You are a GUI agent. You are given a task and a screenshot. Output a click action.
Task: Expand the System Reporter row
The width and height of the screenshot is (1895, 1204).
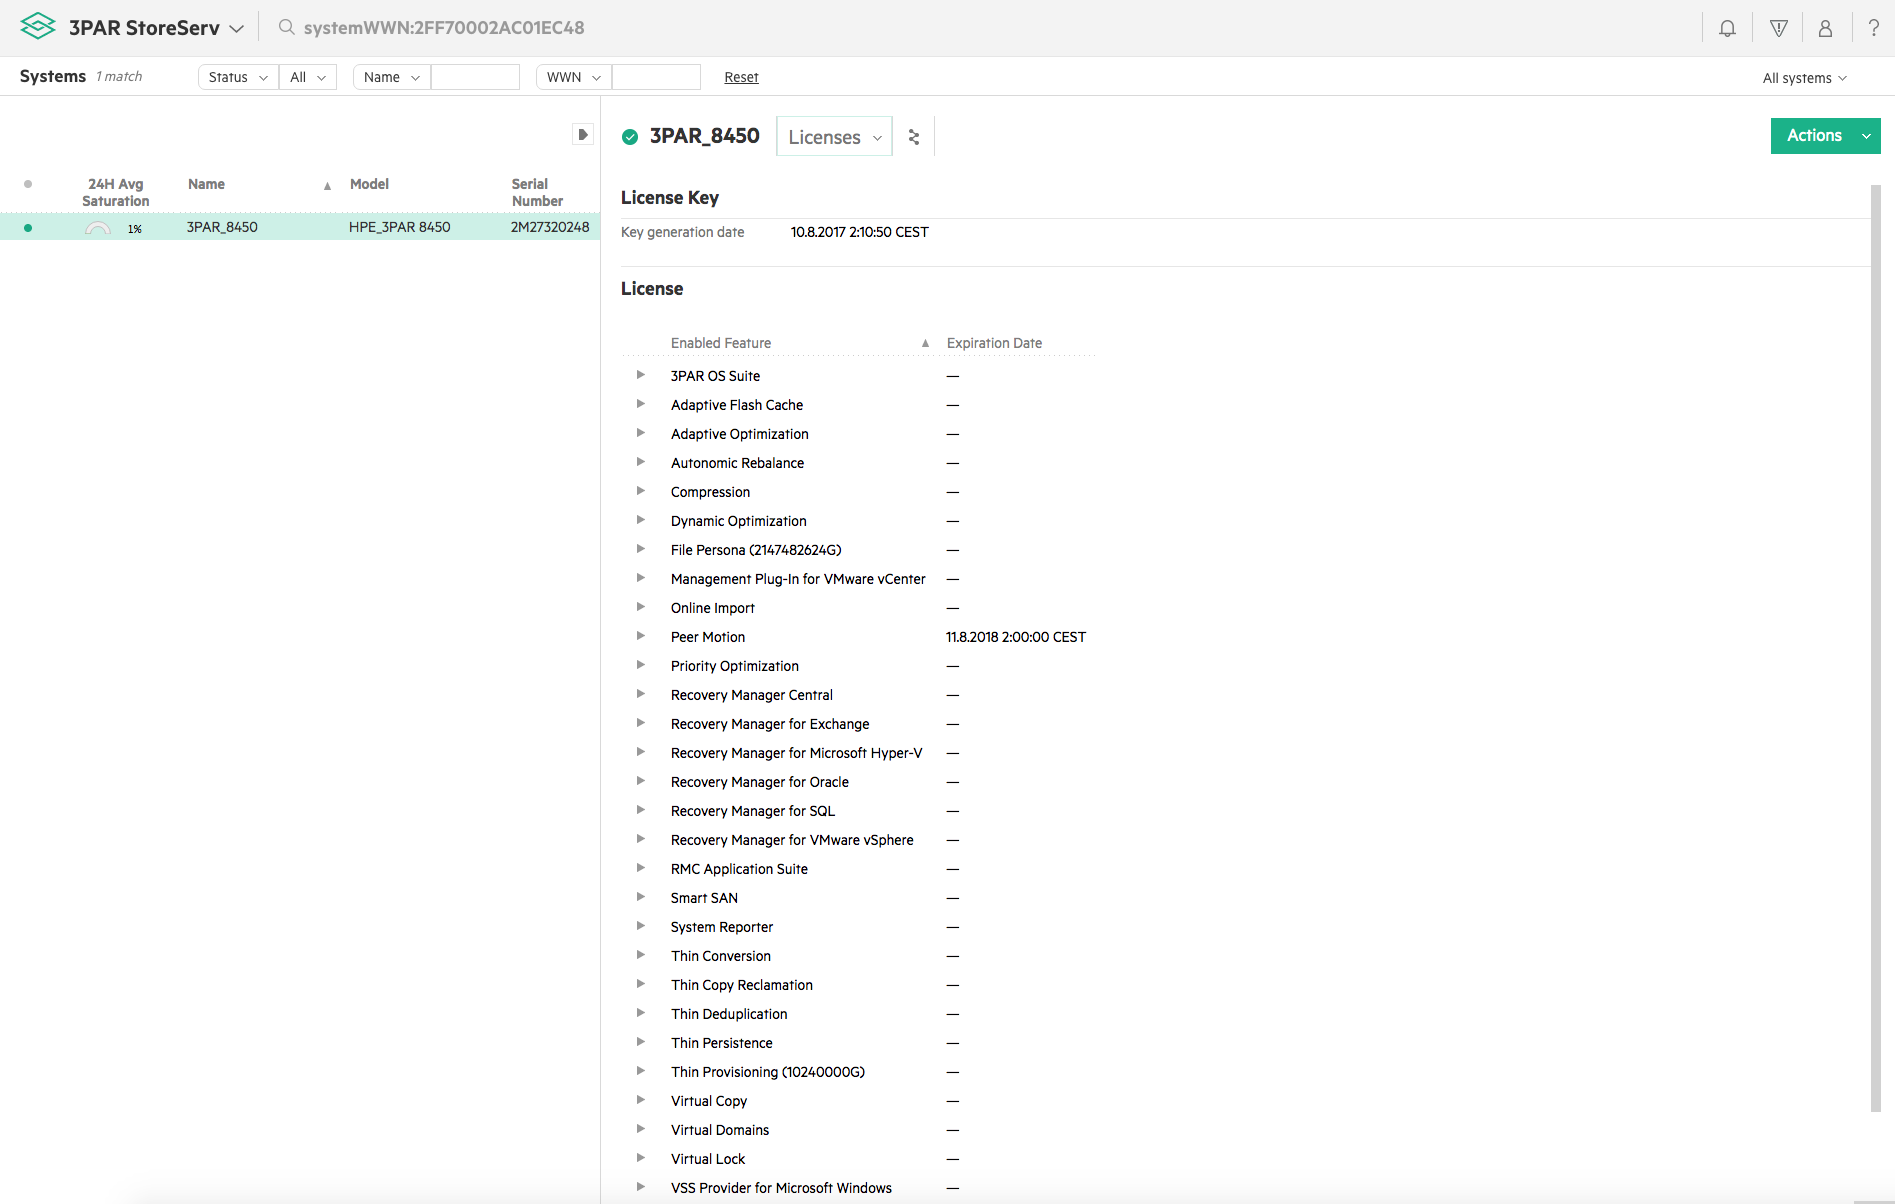tap(640, 926)
